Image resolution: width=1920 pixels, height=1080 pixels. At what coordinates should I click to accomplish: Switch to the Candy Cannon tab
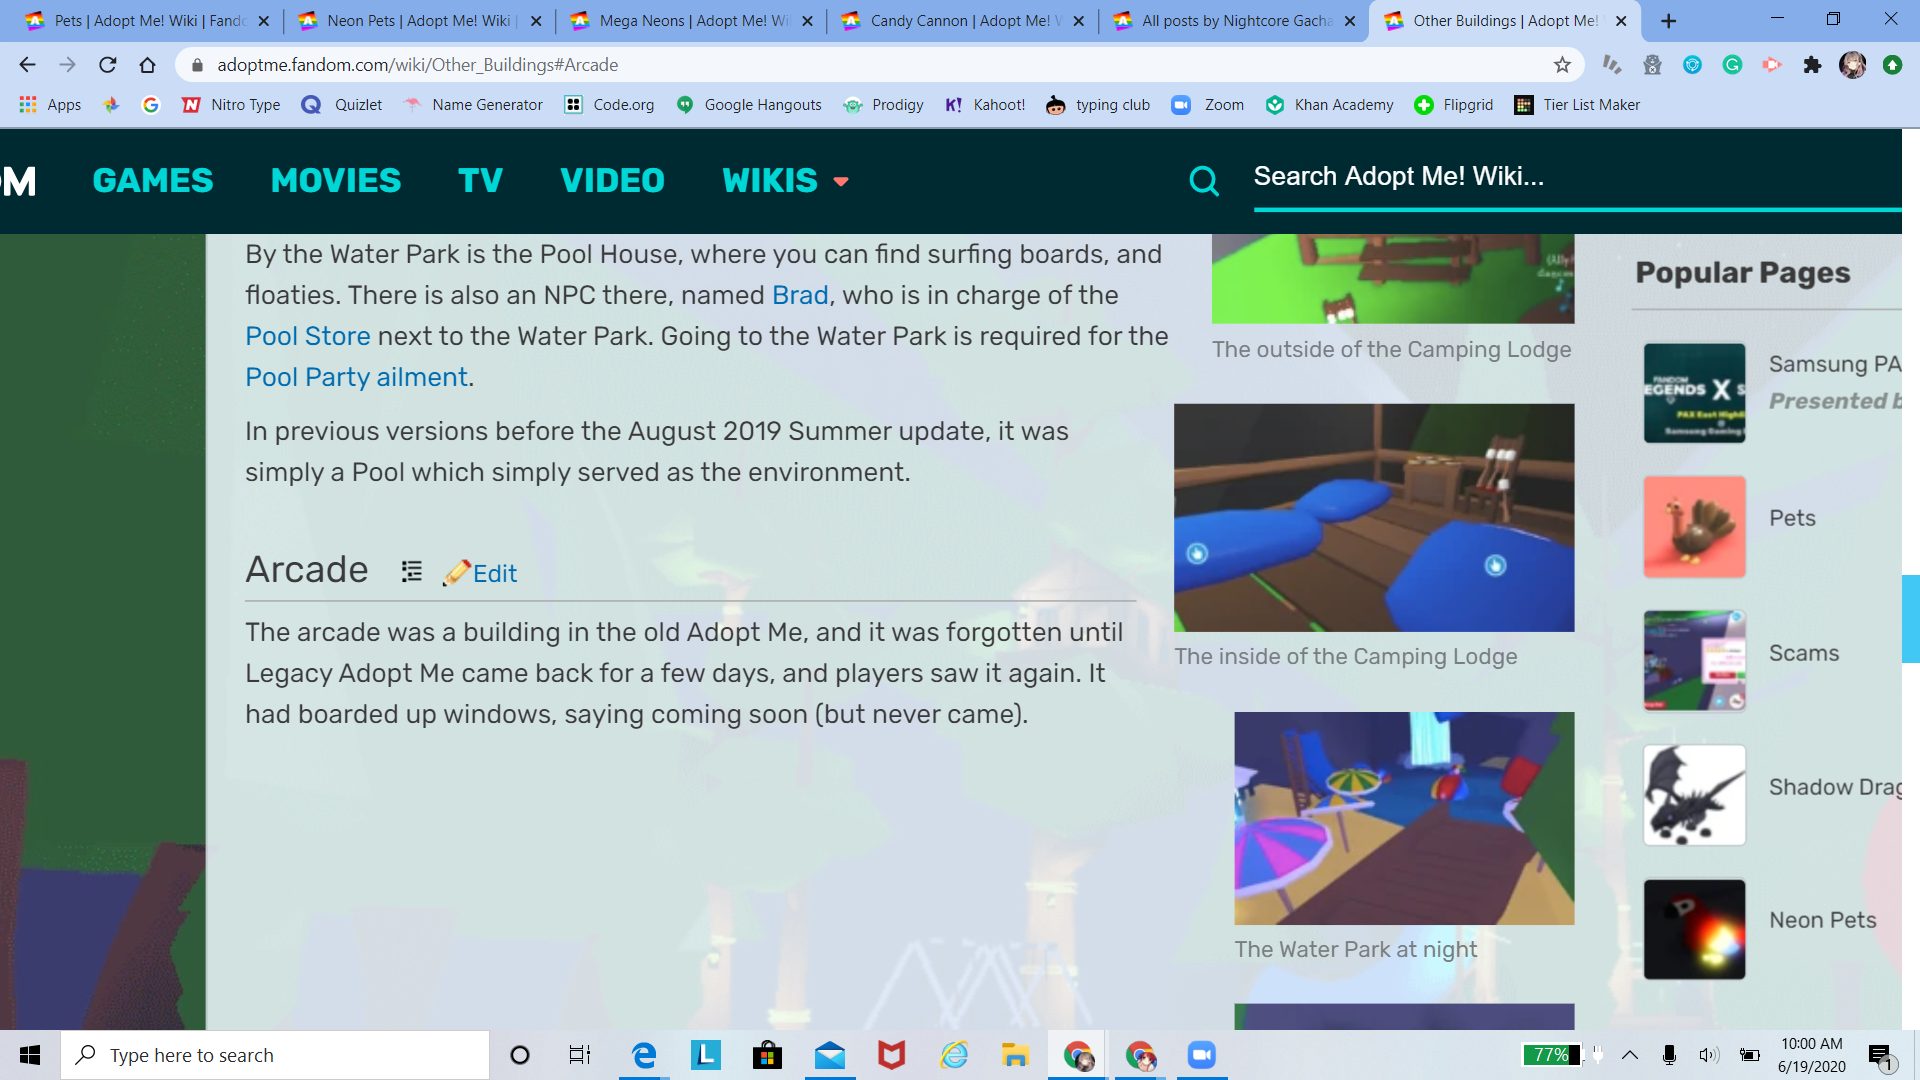[x=959, y=21]
